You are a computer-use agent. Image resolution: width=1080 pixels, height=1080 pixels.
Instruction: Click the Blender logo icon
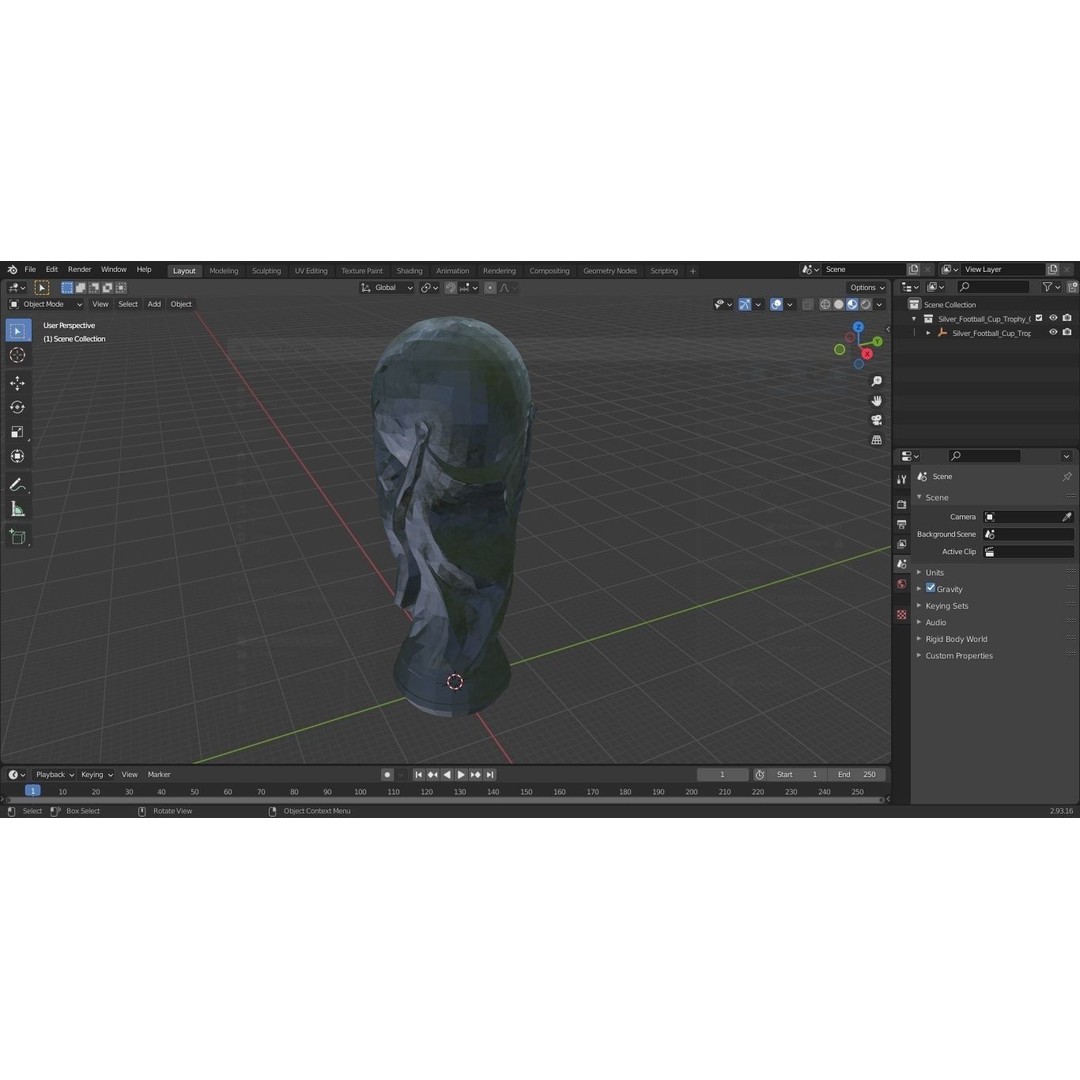pos(12,269)
